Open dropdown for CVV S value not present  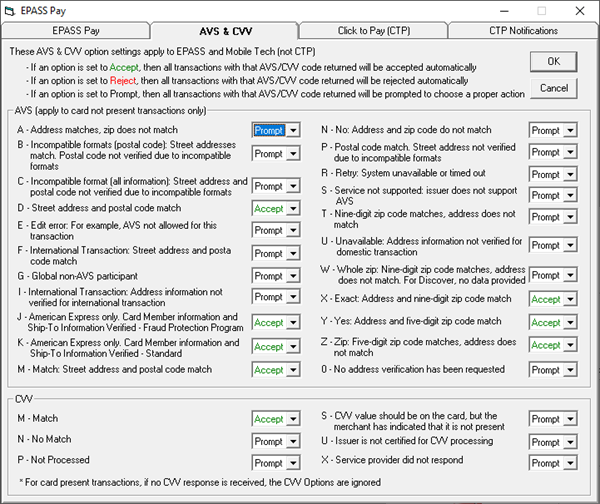pos(570,419)
